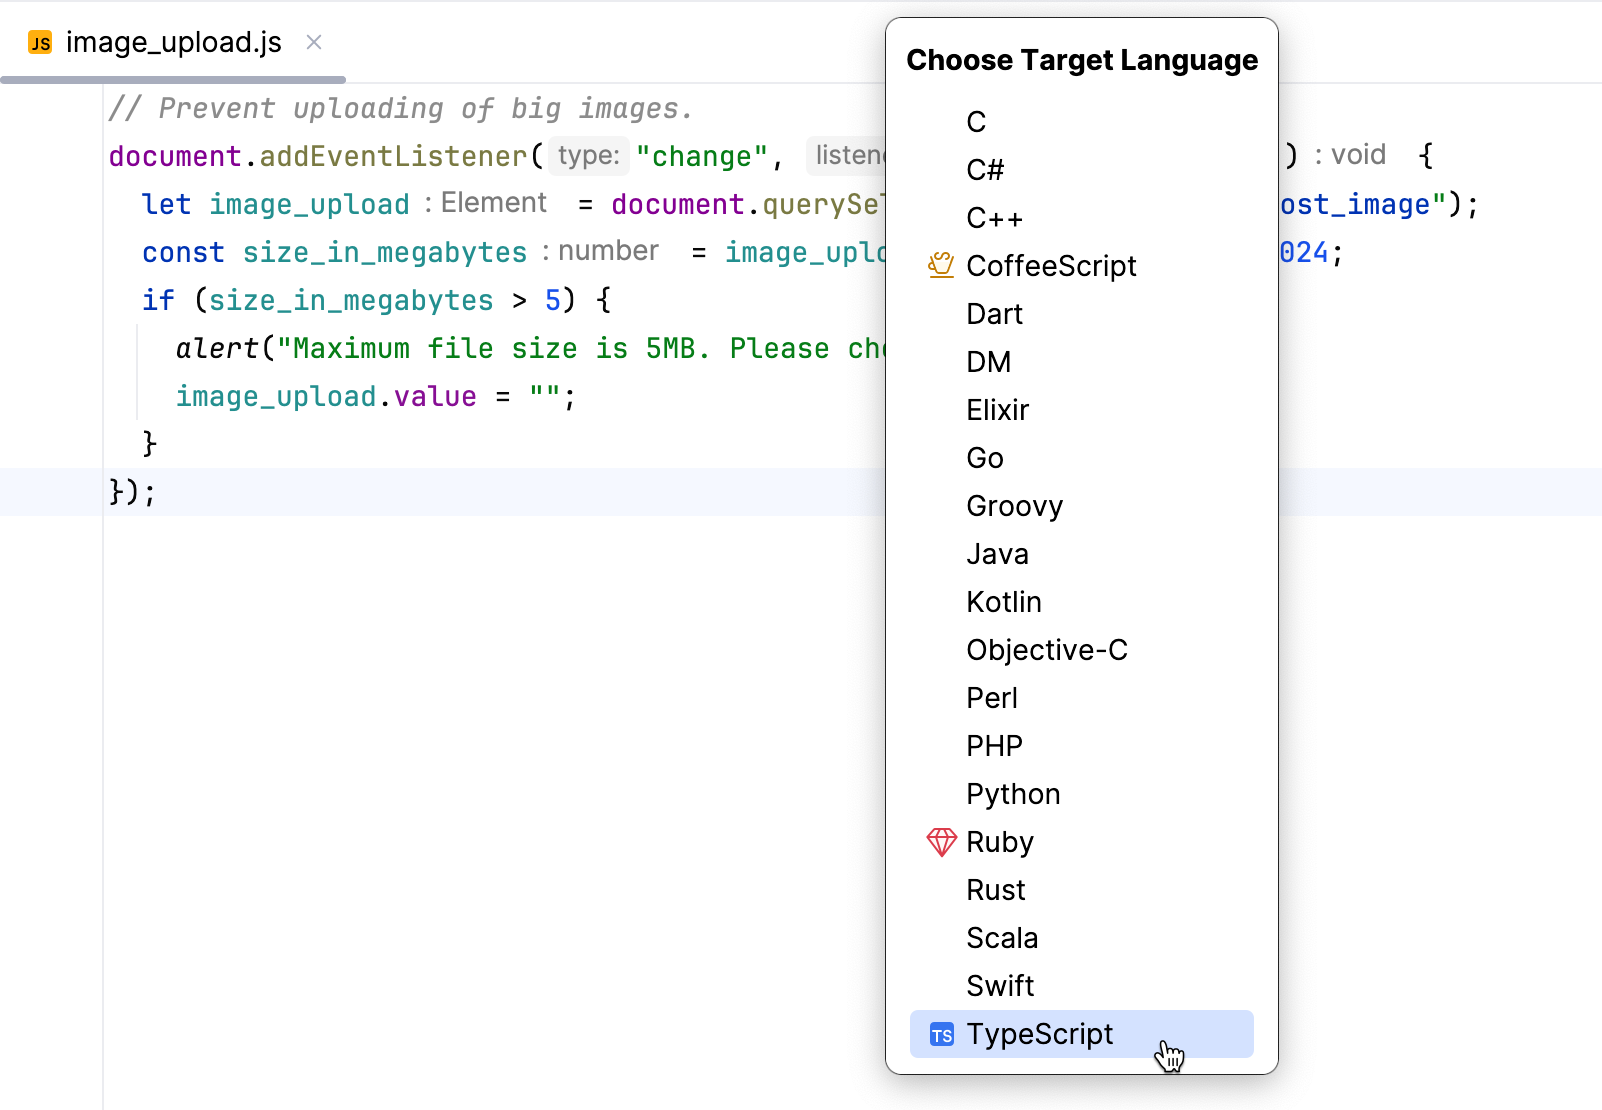The width and height of the screenshot is (1602, 1110).
Task: Select CoffeeScript as target language
Action: coord(1081,266)
